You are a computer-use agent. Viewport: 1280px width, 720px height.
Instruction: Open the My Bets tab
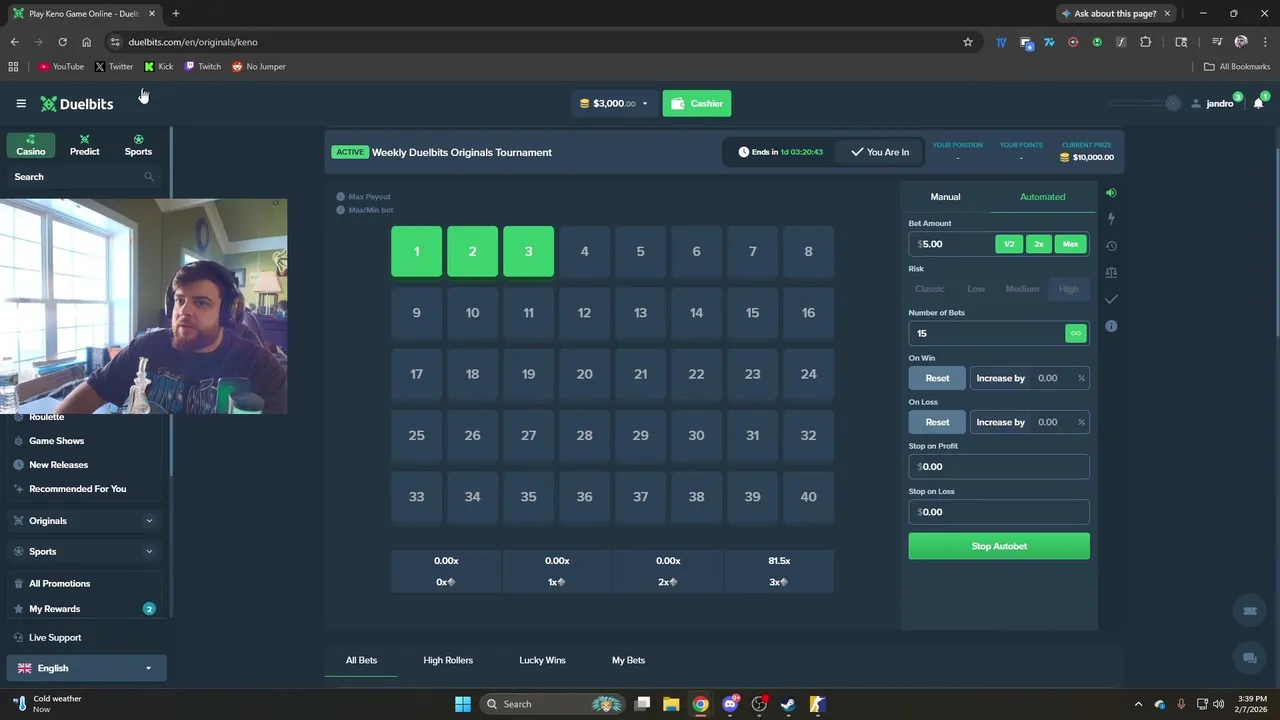coord(628,660)
